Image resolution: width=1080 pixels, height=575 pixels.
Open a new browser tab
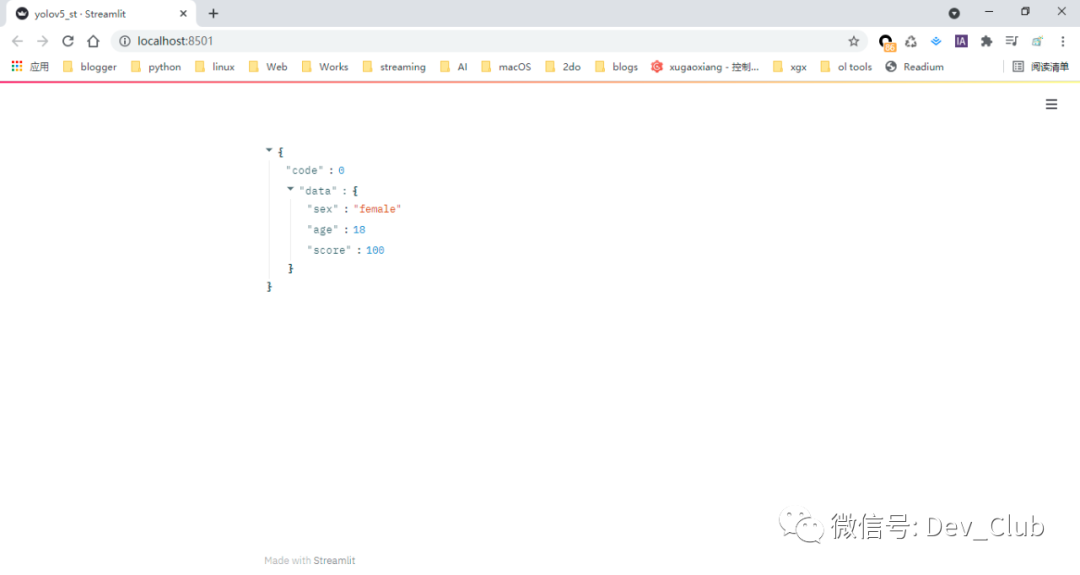(214, 14)
